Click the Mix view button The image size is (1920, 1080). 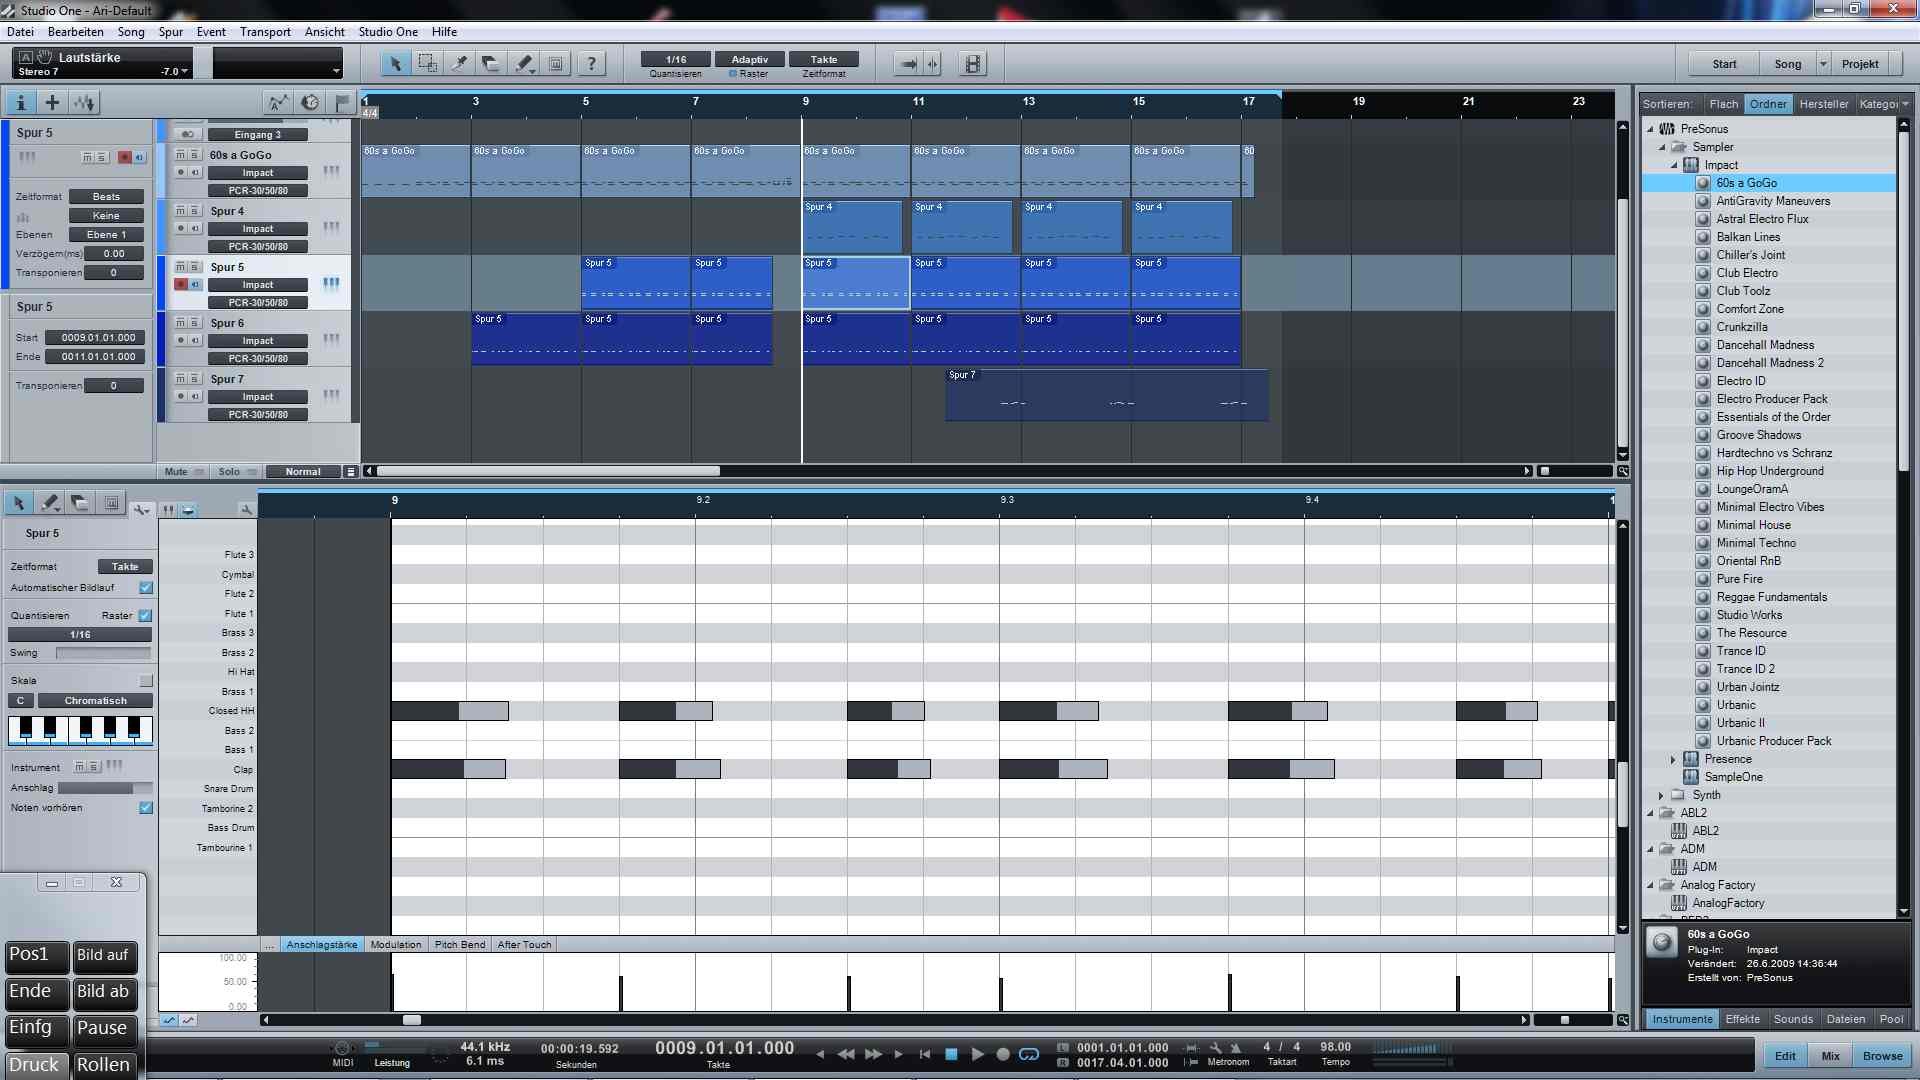coord(1830,1056)
